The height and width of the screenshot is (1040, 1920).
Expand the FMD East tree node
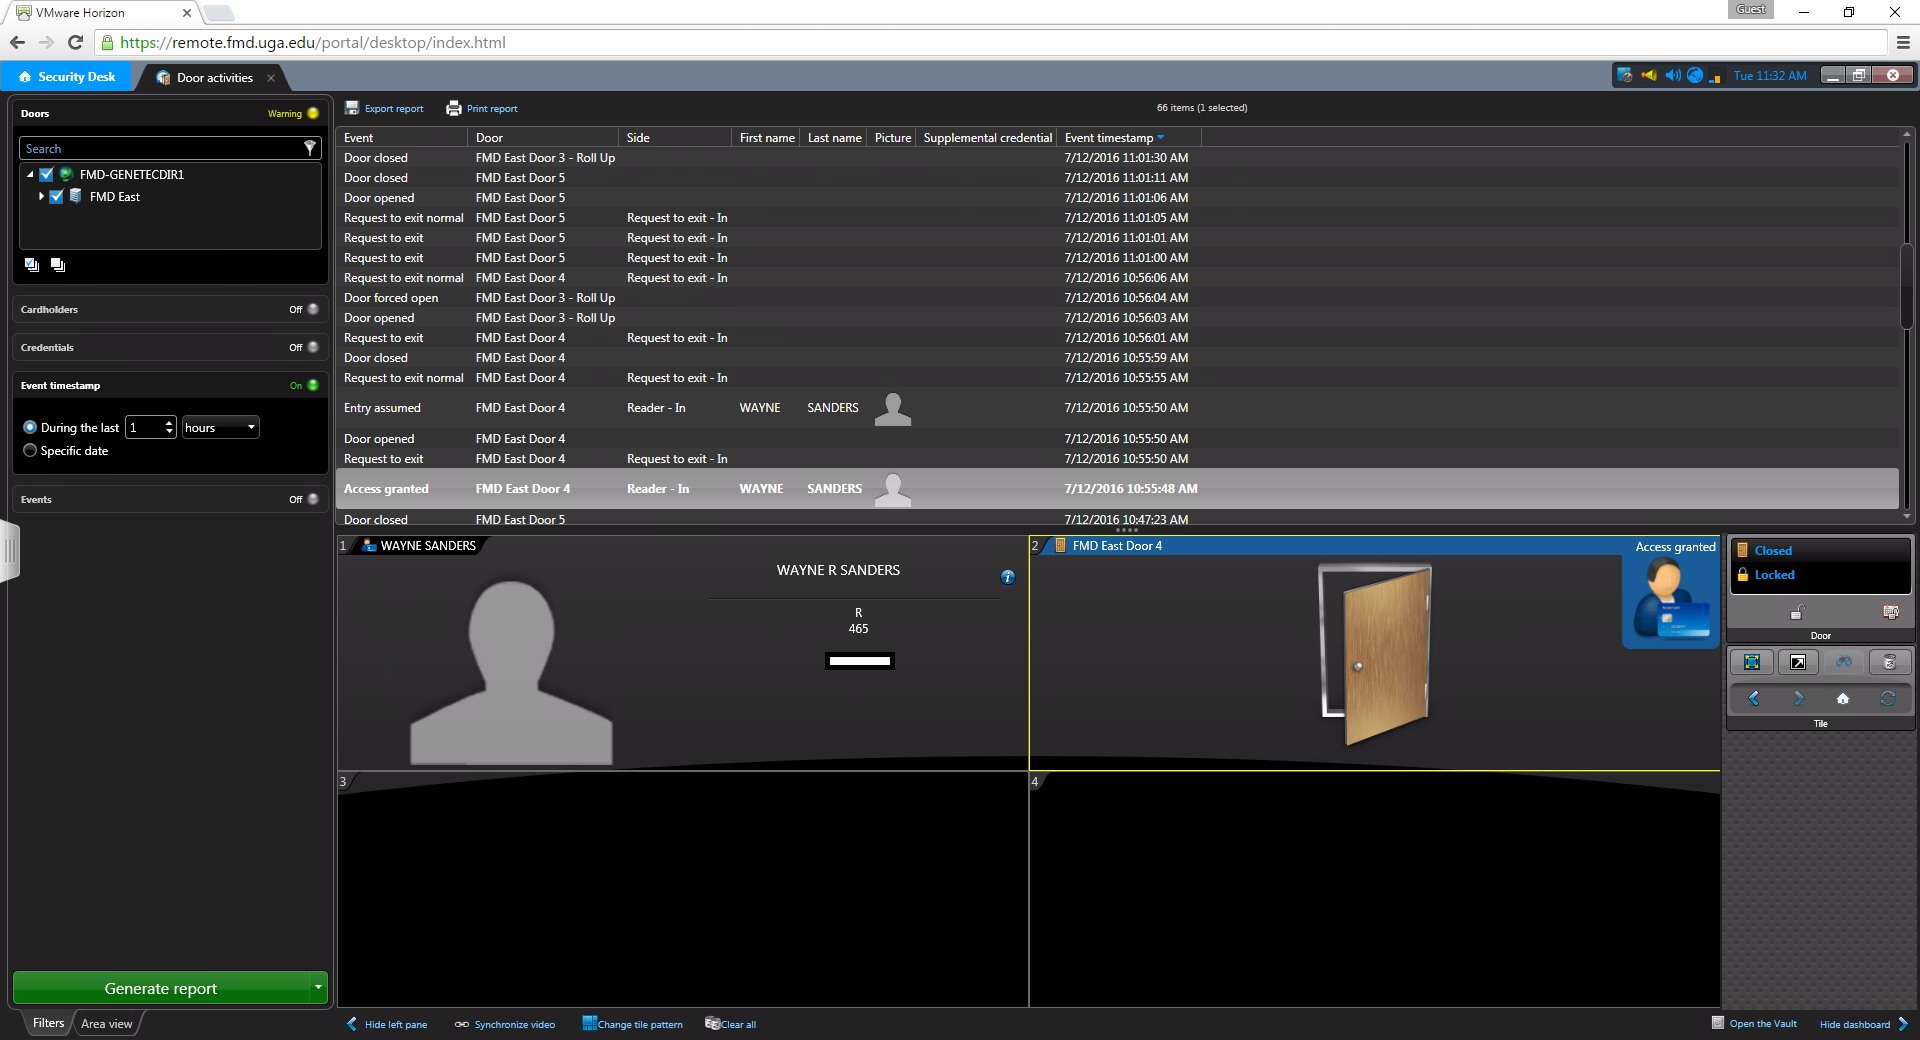pos(41,197)
